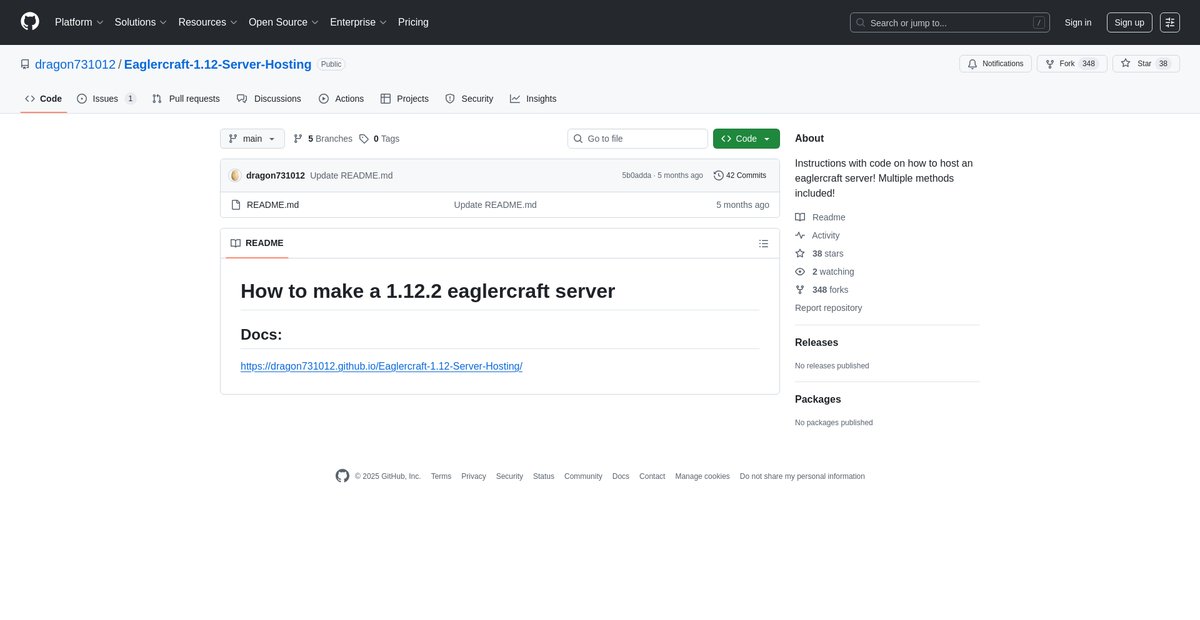Expand the Solutions dropdown
This screenshot has width=1200, height=620.
pyautogui.click(x=140, y=22)
